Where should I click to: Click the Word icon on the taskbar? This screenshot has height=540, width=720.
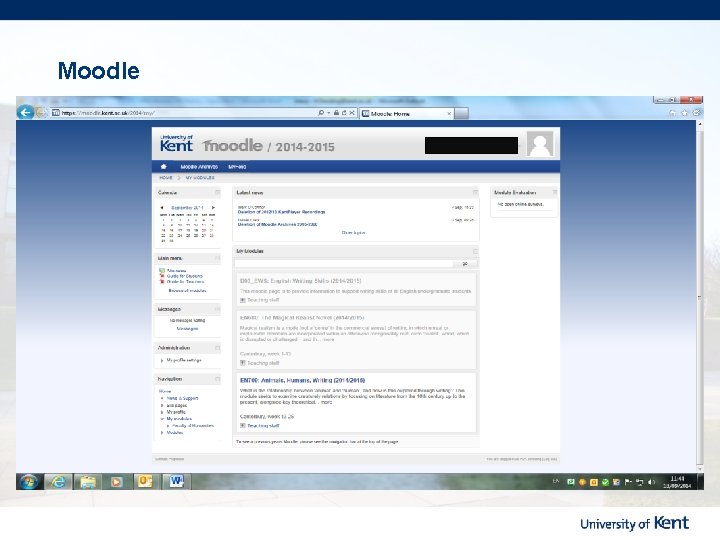coord(176,481)
